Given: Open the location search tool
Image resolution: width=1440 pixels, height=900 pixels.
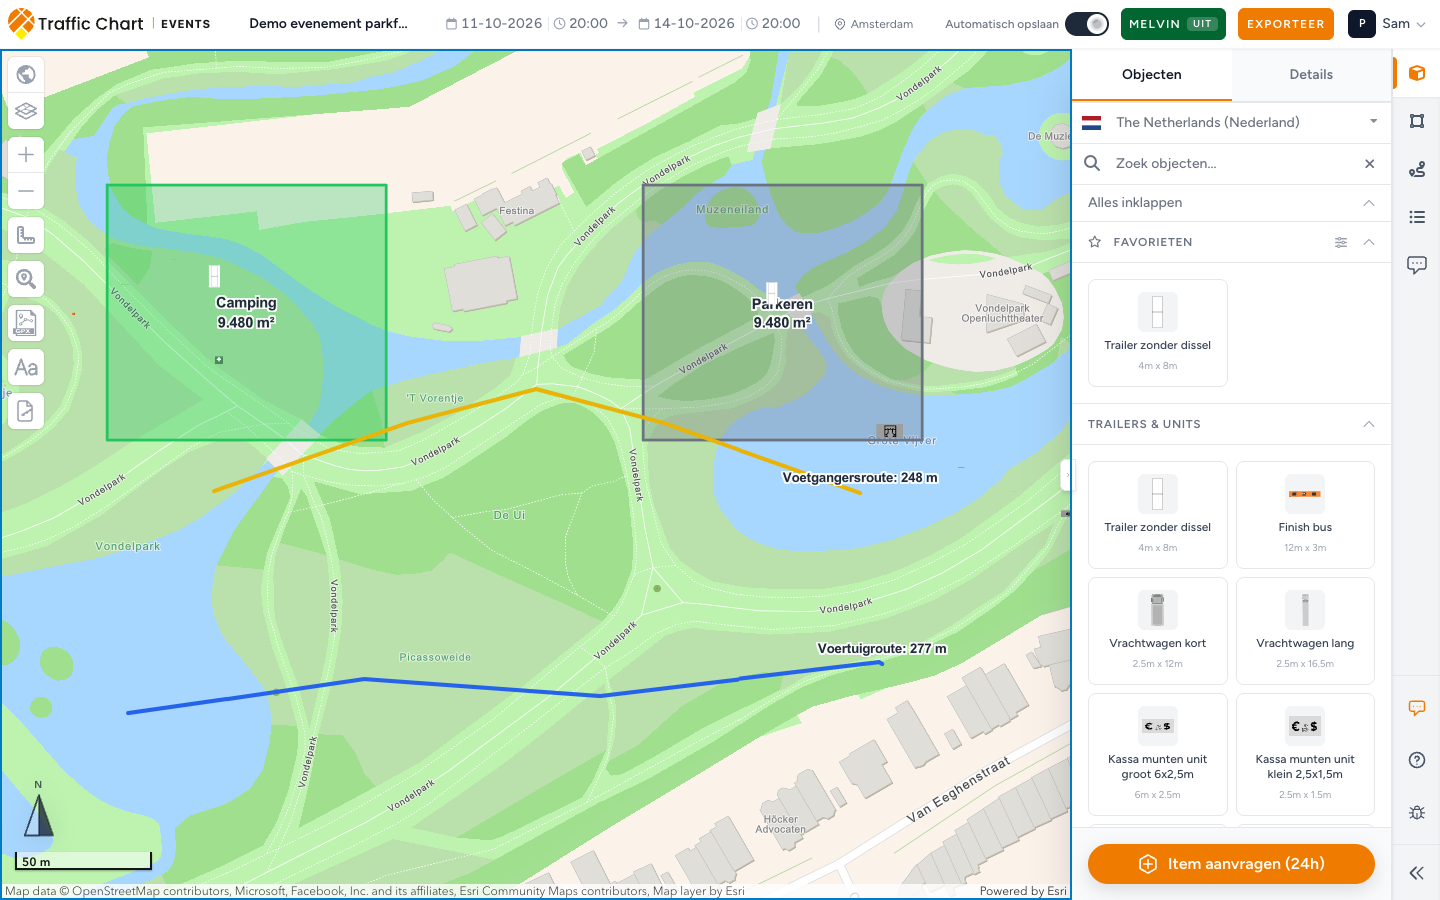Looking at the screenshot, I should [26, 280].
